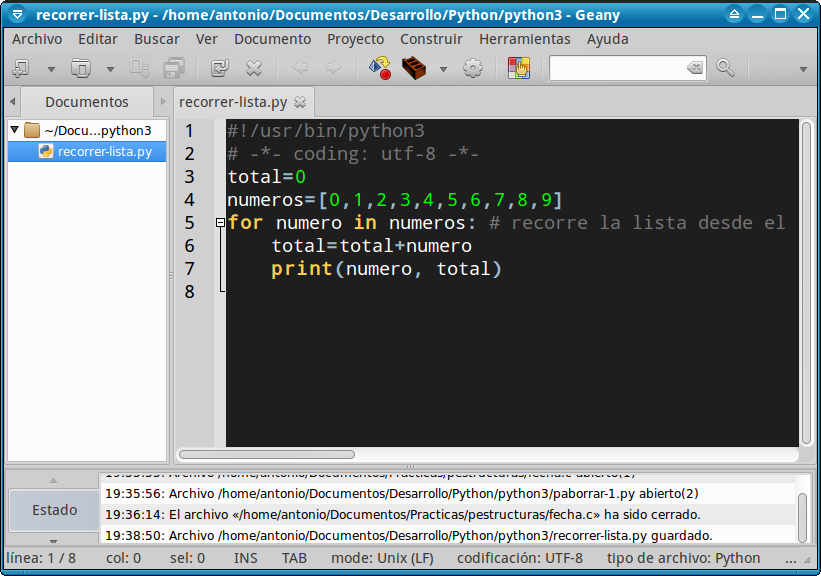Click the "mode: Unix (LF)" status entry
This screenshot has width=821, height=576.
(382, 559)
